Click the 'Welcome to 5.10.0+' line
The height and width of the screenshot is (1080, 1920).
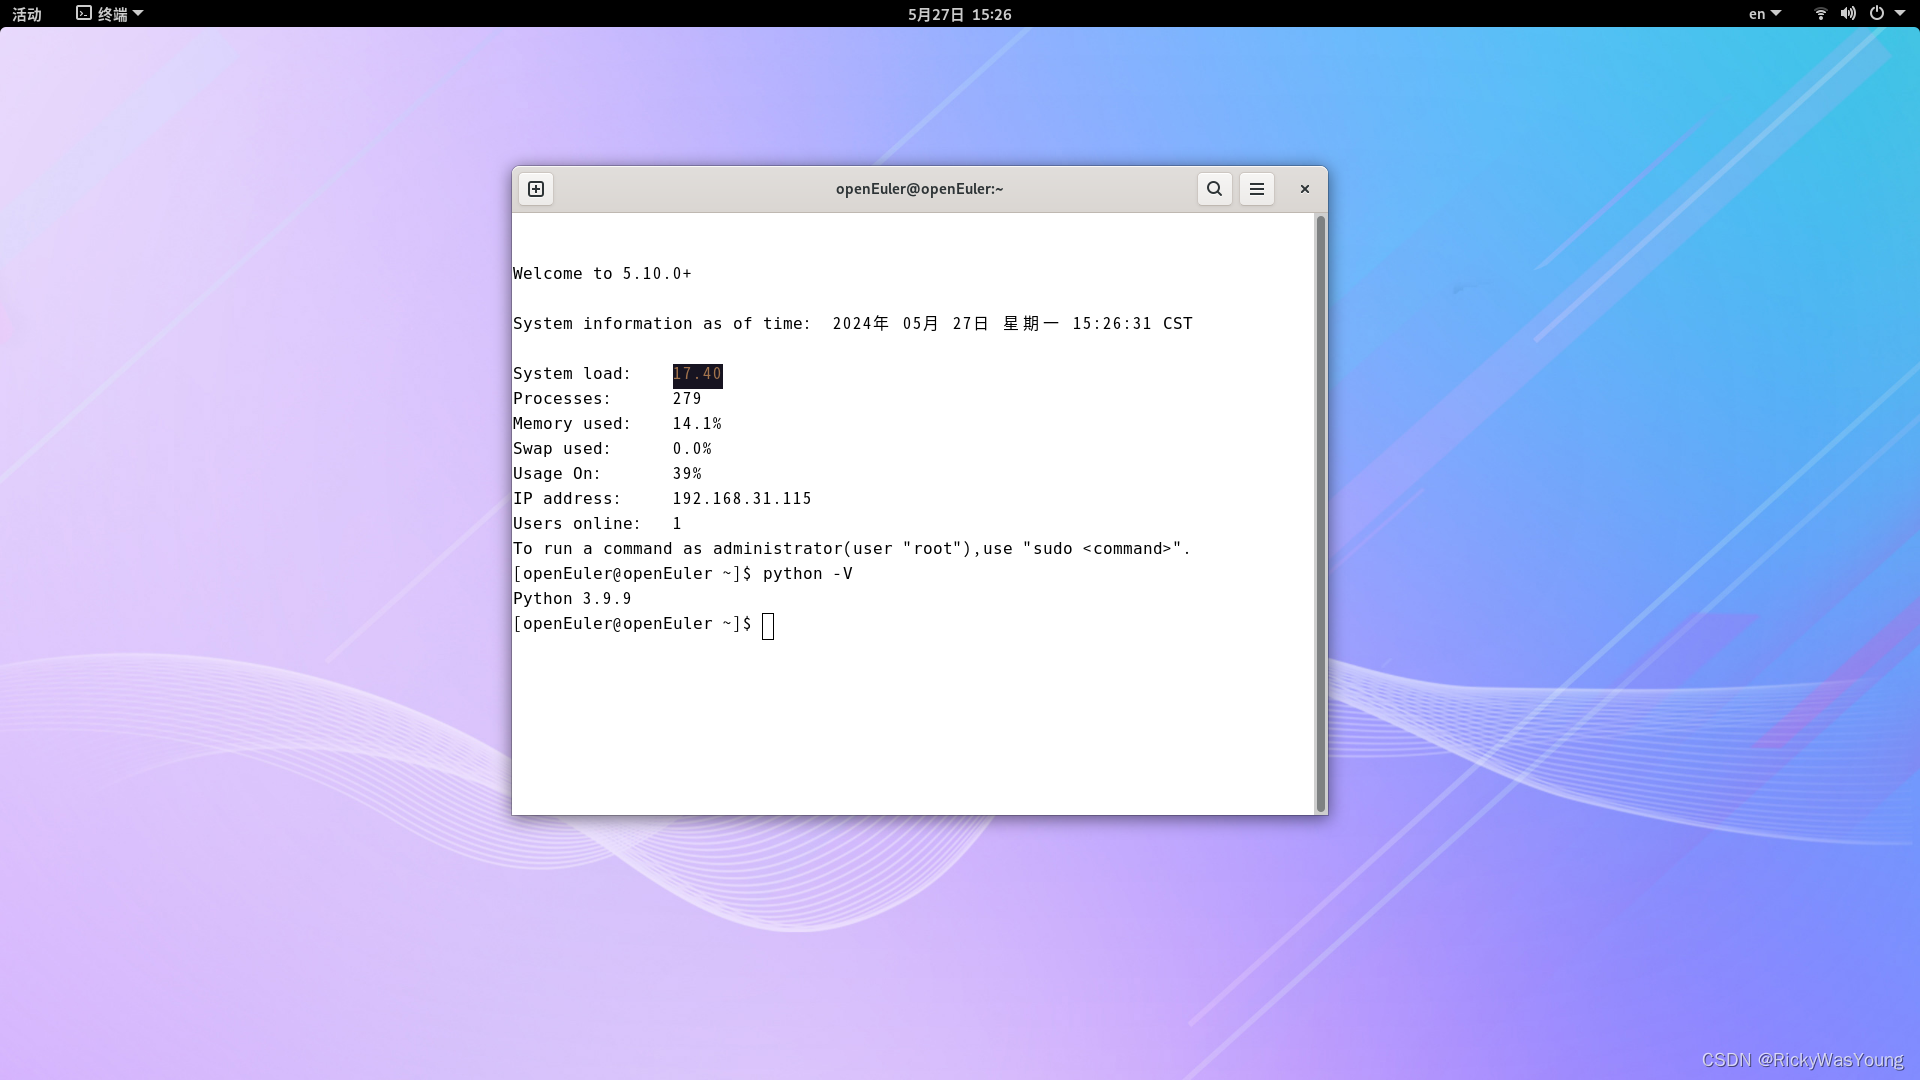coord(602,274)
